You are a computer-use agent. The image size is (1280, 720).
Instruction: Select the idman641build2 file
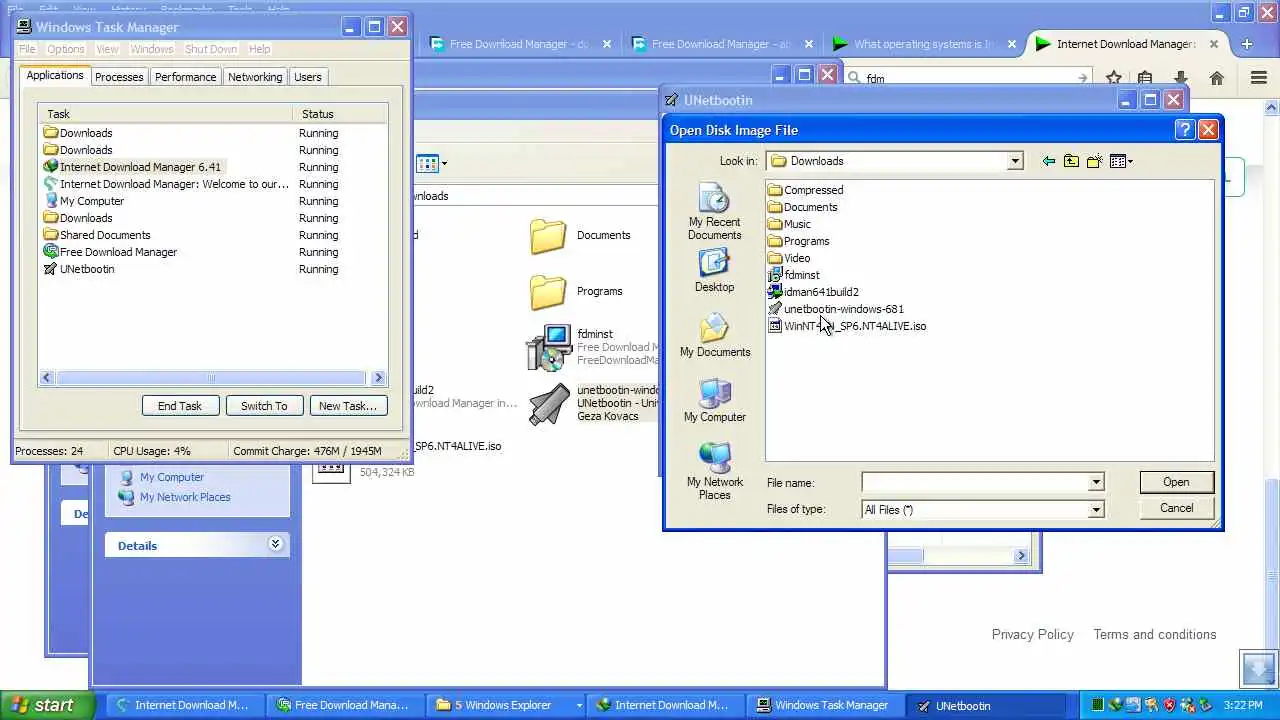(x=813, y=292)
